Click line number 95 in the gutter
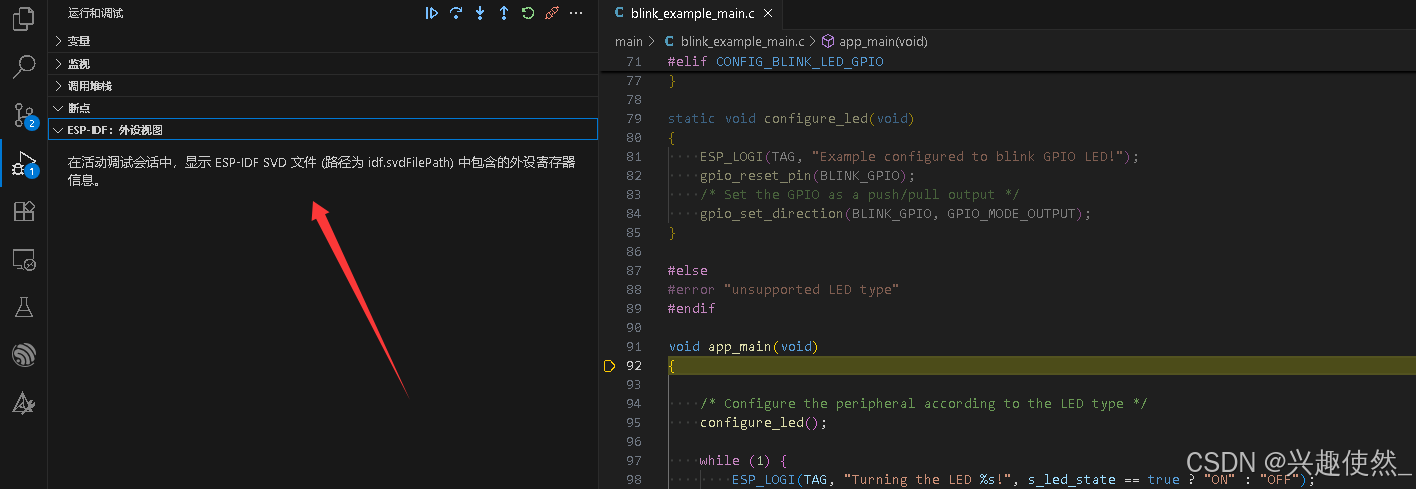Image resolution: width=1416 pixels, height=489 pixels. [x=633, y=422]
